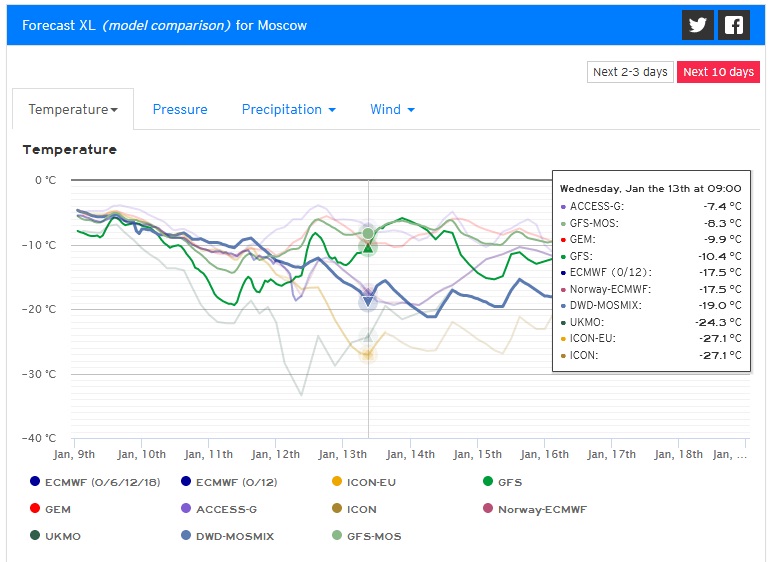
Task: Toggle UKMO series in legend
Action: pyautogui.click(x=55, y=536)
